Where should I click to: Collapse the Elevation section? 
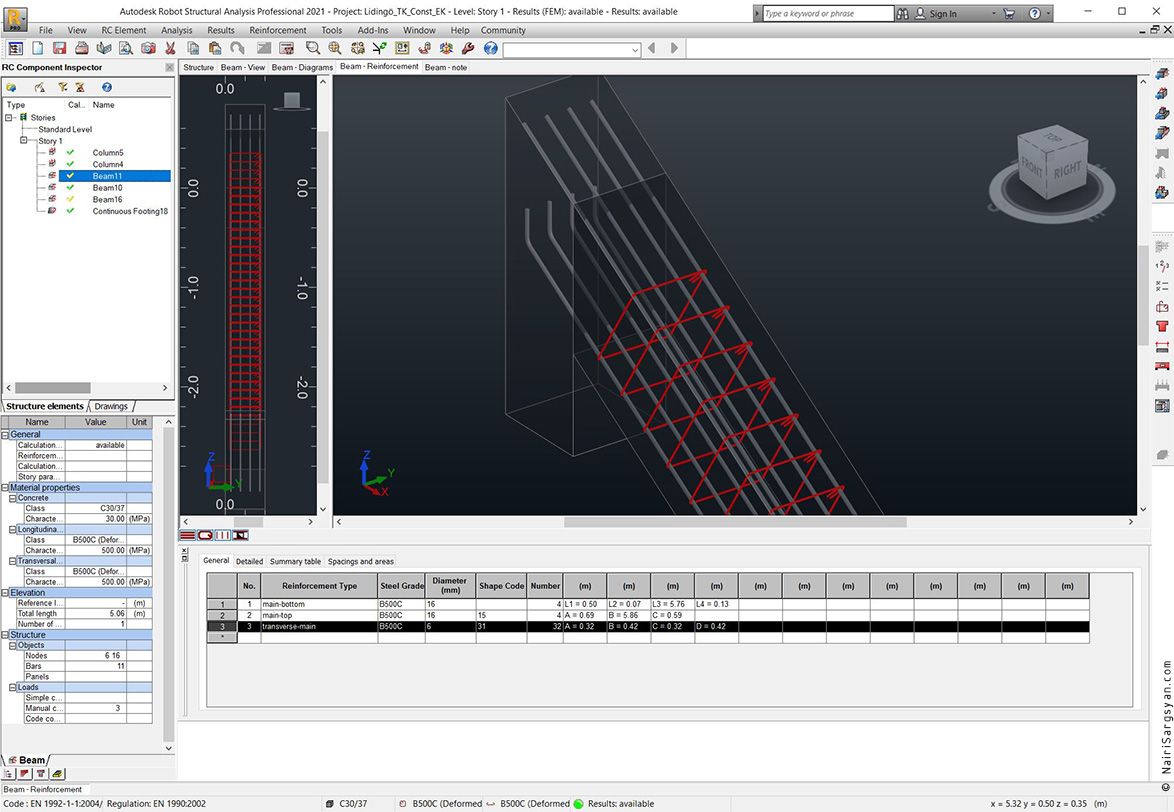(x=5, y=593)
